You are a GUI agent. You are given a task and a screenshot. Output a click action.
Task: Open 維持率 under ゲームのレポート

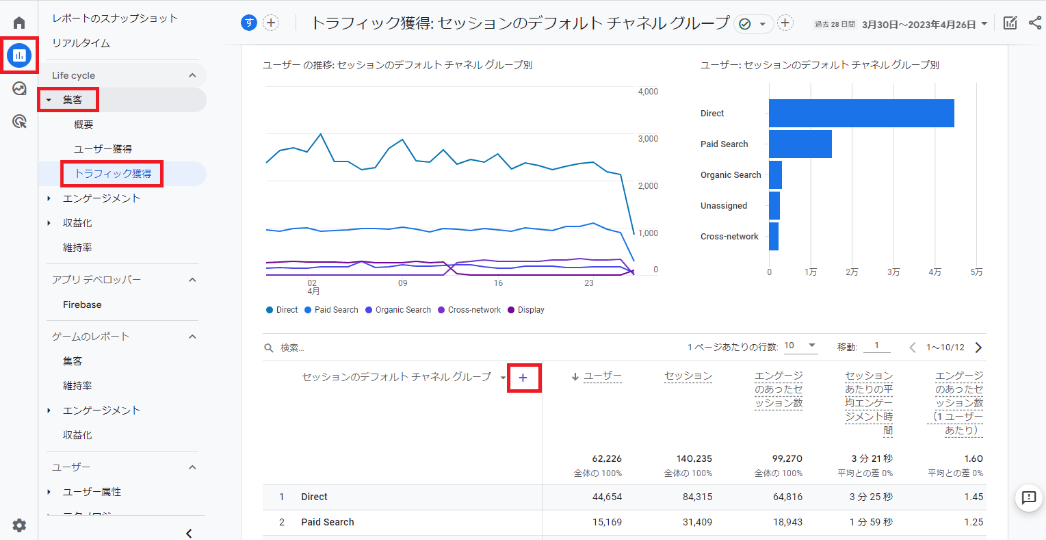(77, 386)
